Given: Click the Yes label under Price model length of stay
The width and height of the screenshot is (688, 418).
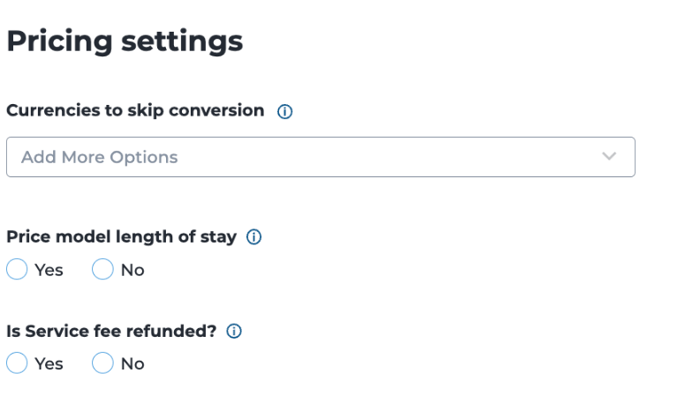Looking at the screenshot, I should [x=49, y=270].
